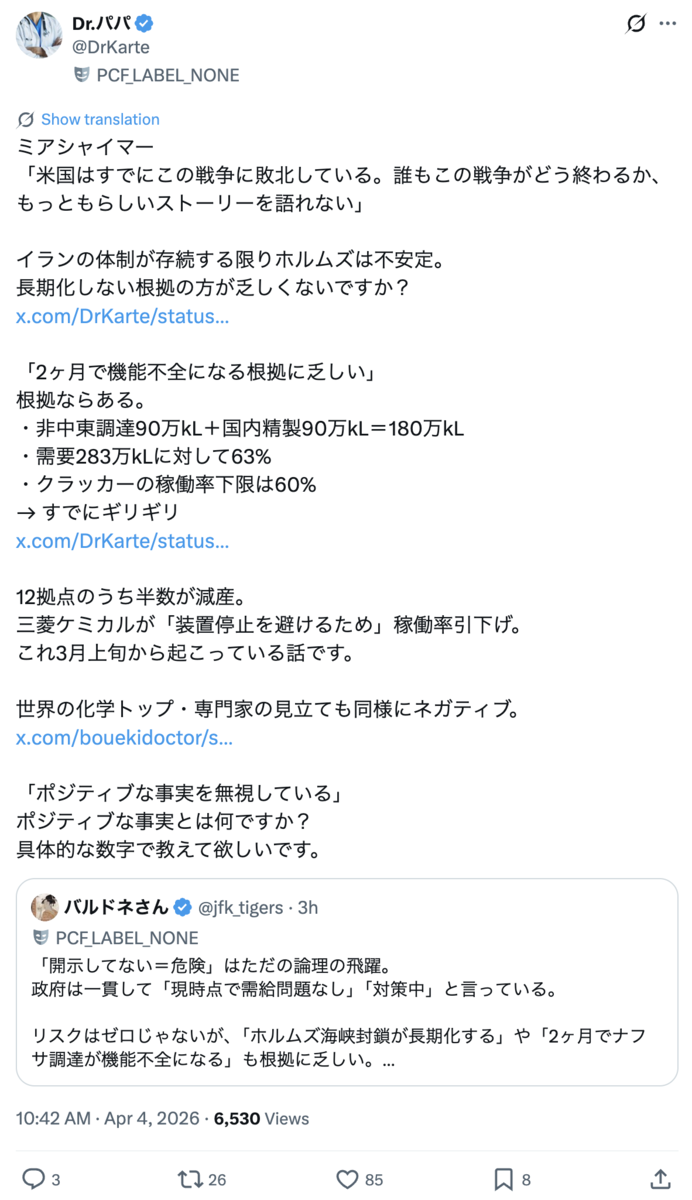Screen dimensions: 692x1200
Task: Click Dr.パパ's blue verified badge
Action: pyautogui.click(x=145, y=23)
